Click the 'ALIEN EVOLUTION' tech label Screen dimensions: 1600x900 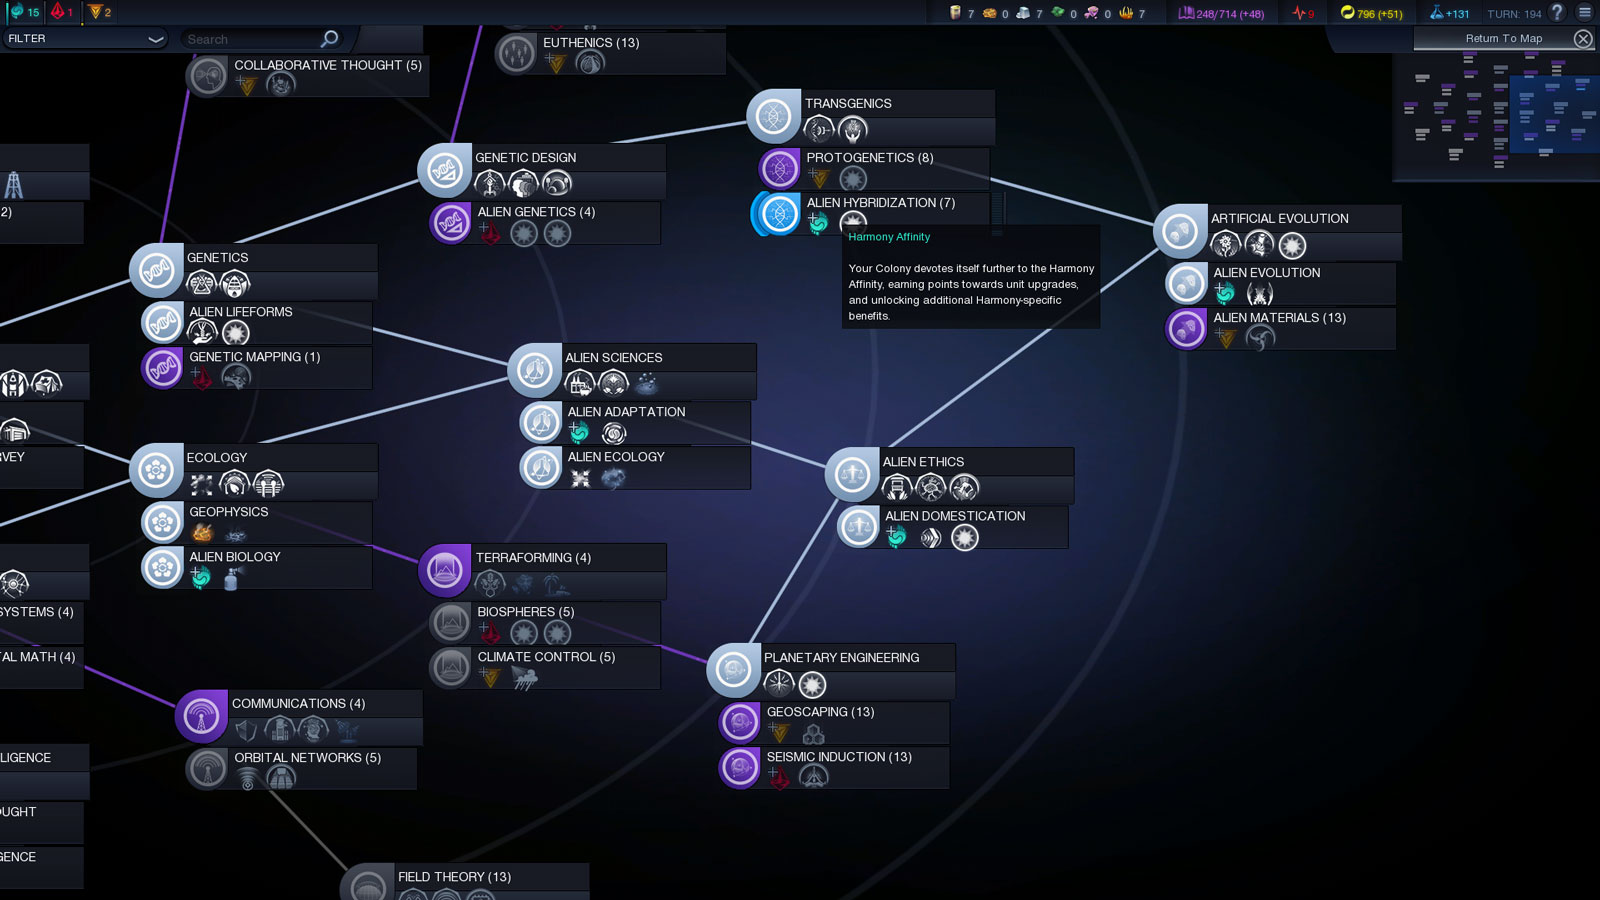click(x=1267, y=273)
